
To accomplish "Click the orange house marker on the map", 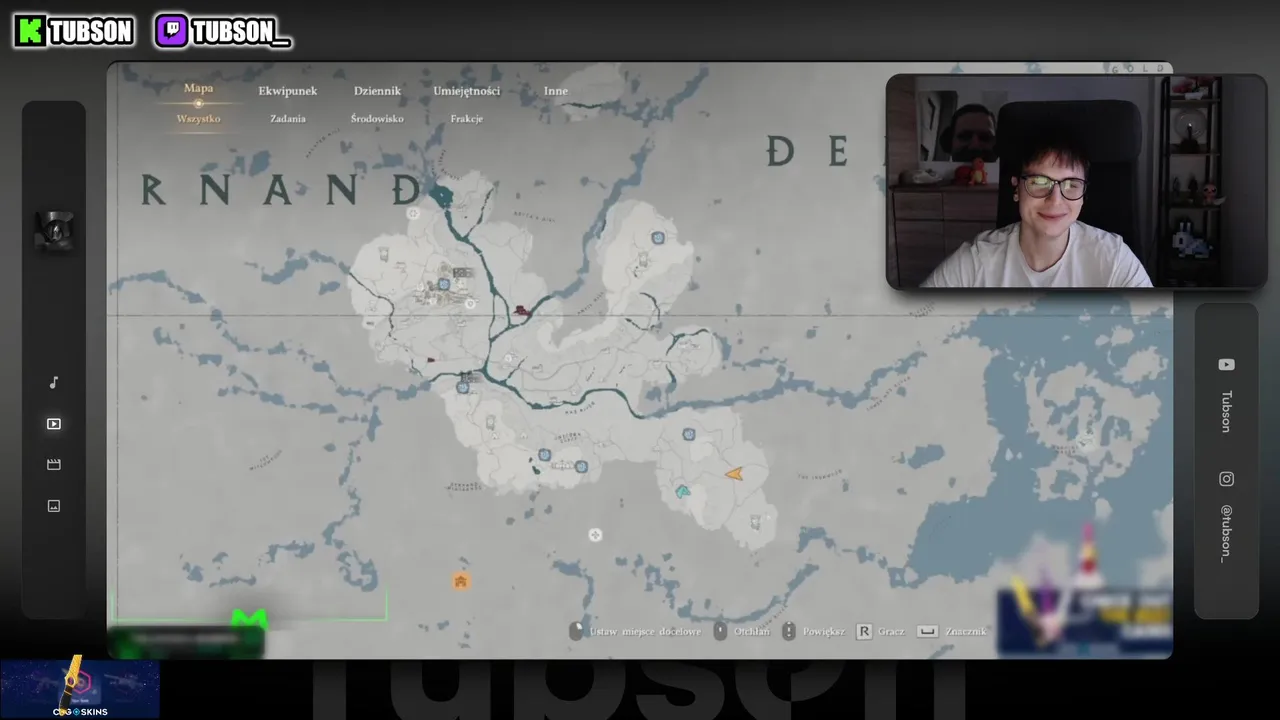I will (x=460, y=581).
